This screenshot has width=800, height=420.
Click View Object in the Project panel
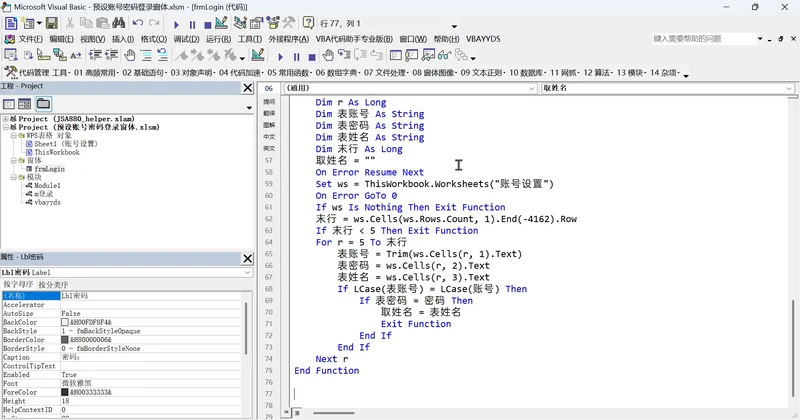pyautogui.click(x=24, y=104)
